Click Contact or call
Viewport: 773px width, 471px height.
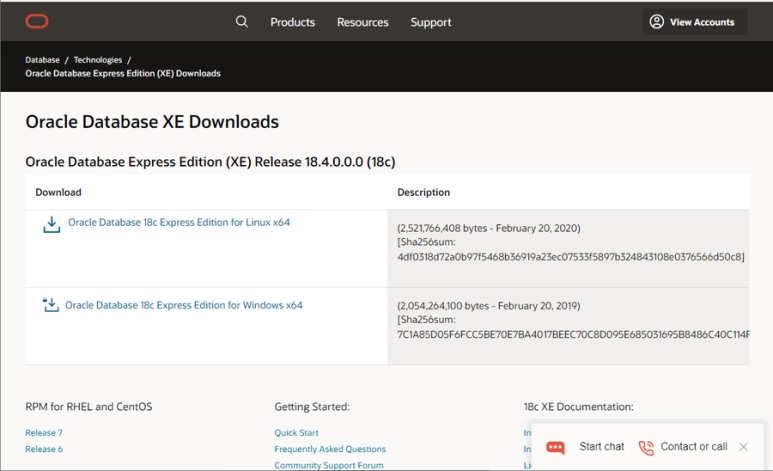tap(694, 447)
